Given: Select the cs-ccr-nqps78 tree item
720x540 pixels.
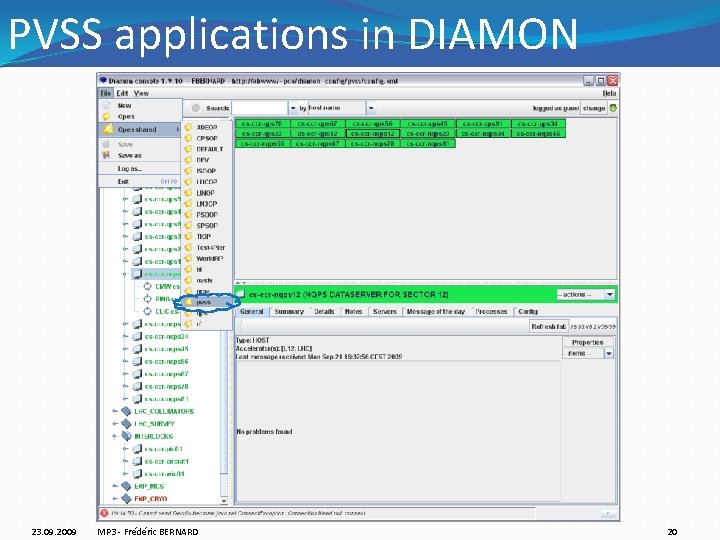Looking at the screenshot, I should (166, 387).
